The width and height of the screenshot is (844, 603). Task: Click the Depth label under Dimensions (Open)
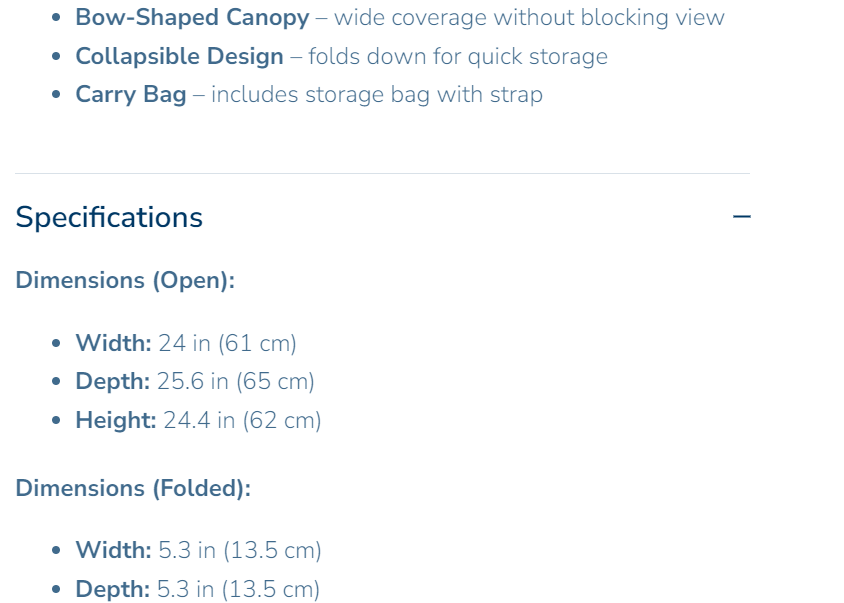(112, 381)
